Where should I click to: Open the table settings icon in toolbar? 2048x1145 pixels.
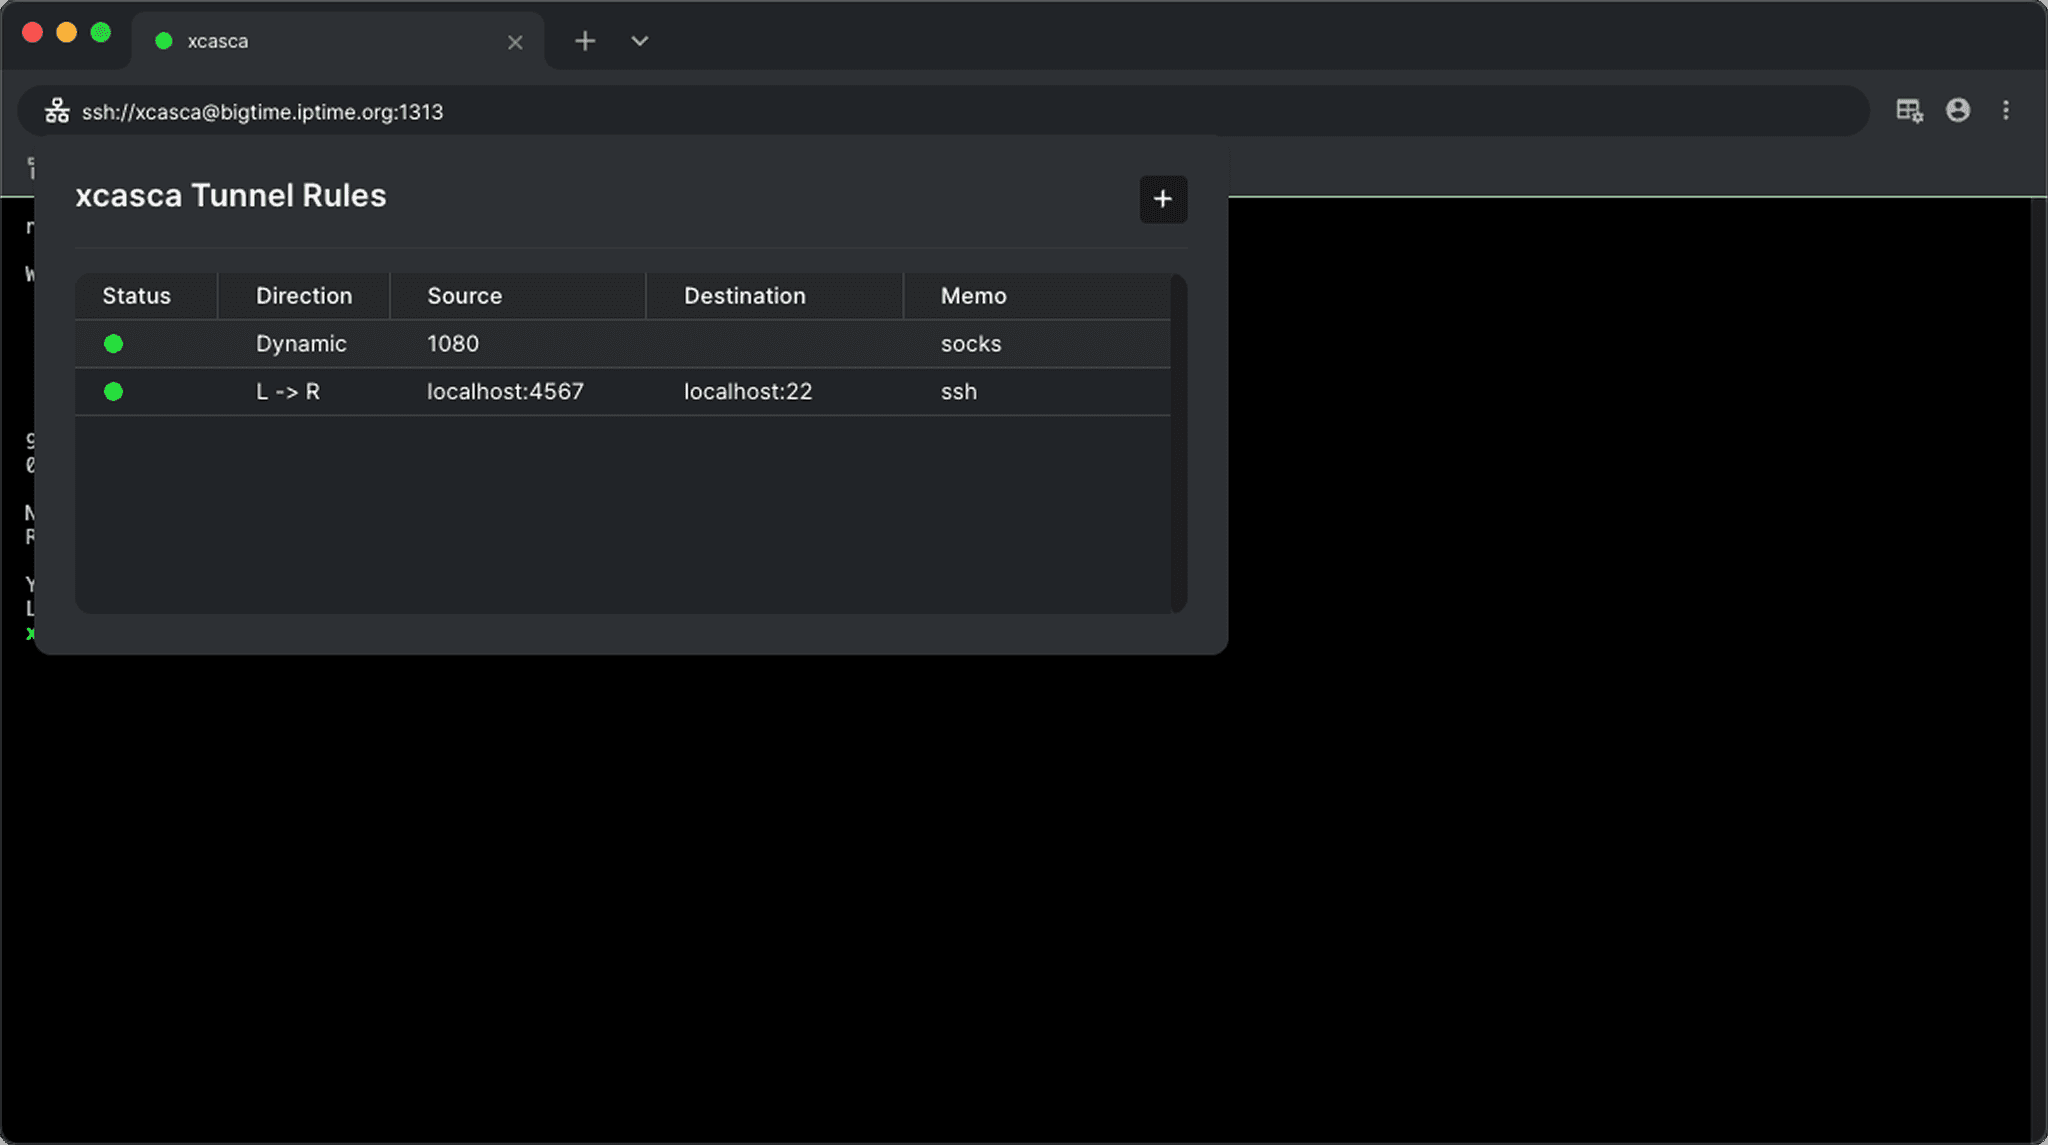(x=1909, y=111)
